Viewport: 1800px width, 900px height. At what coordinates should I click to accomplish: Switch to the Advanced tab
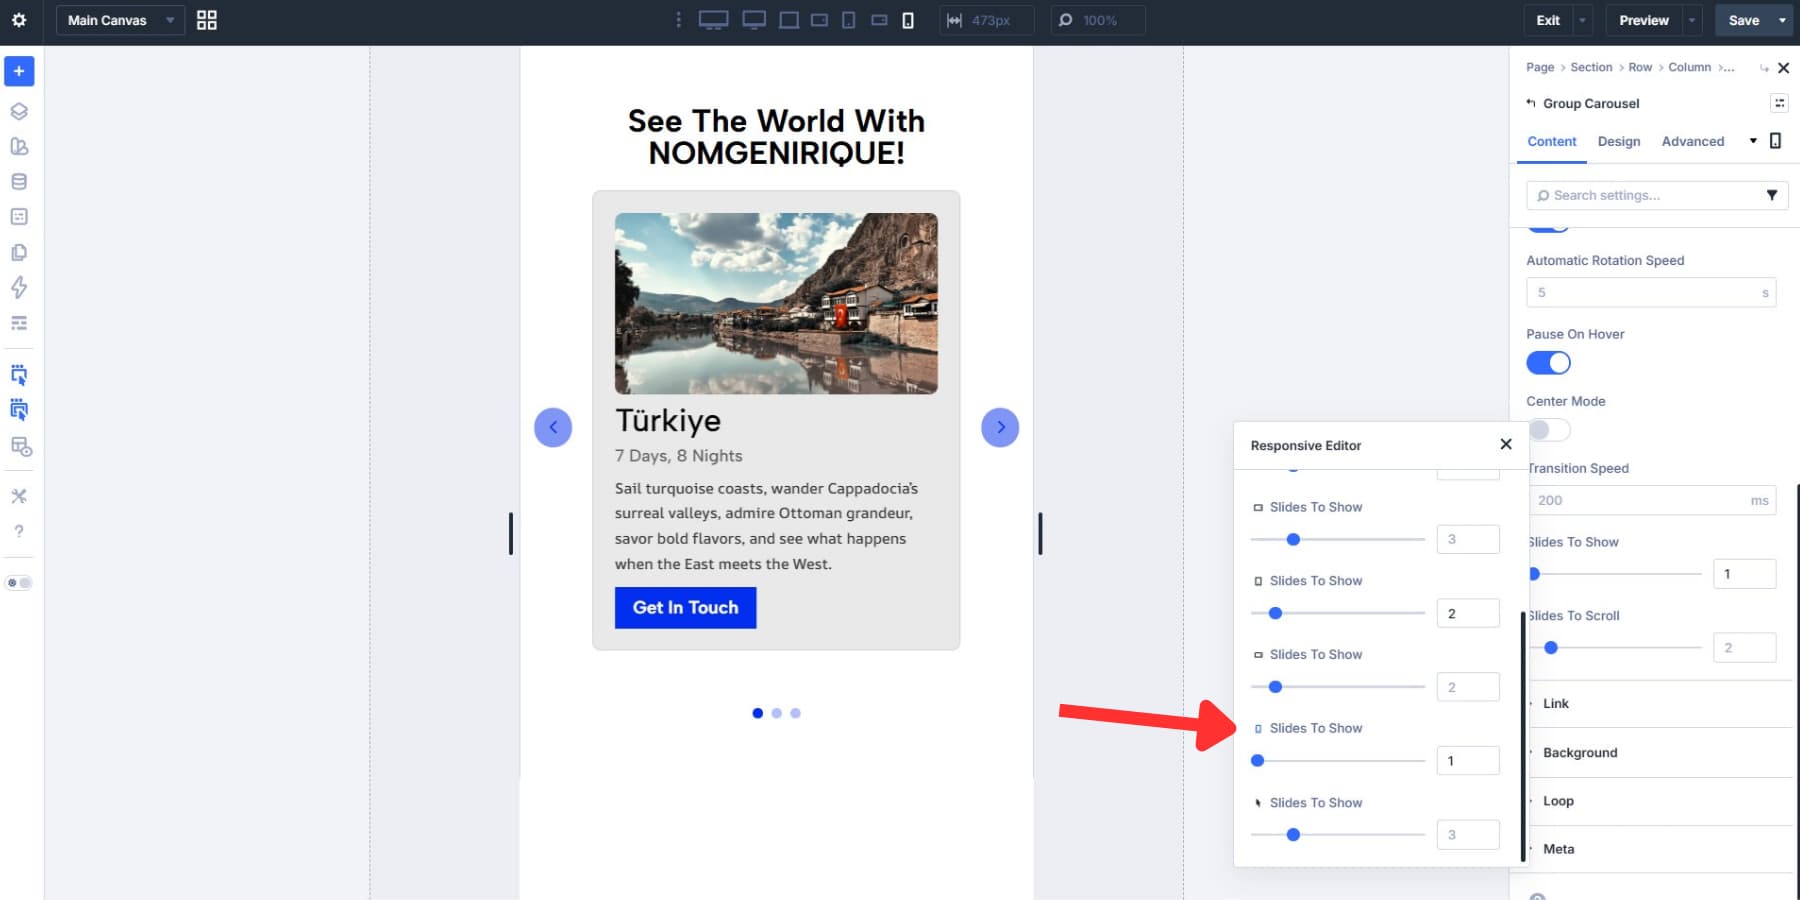point(1693,141)
